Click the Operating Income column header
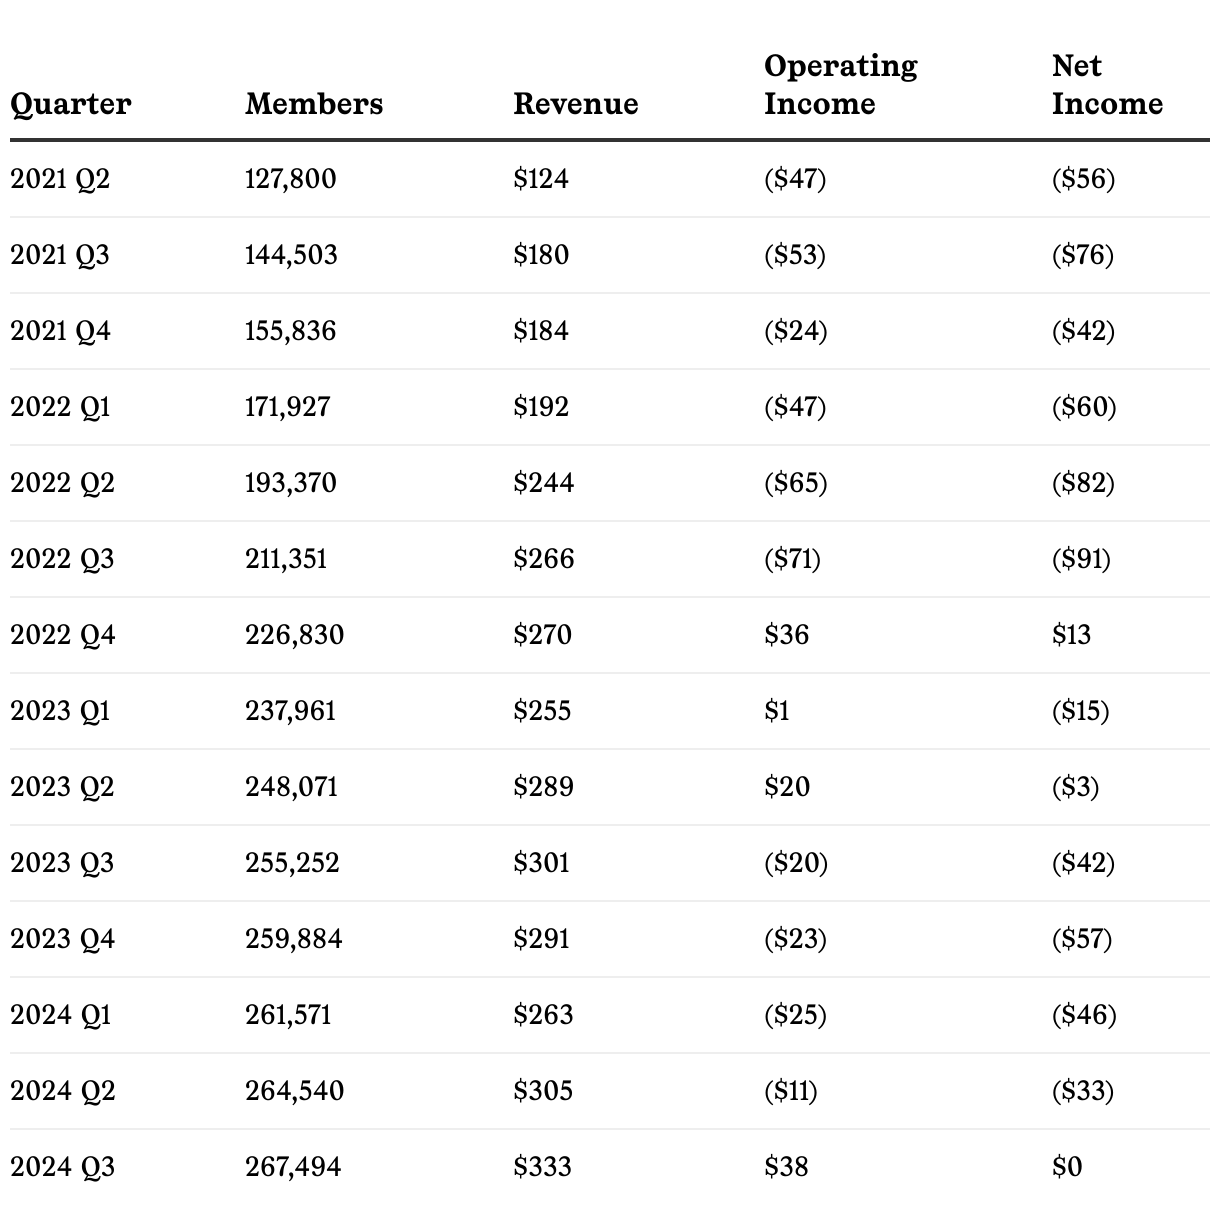The image size is (1220, 1214). click(841, 85)
